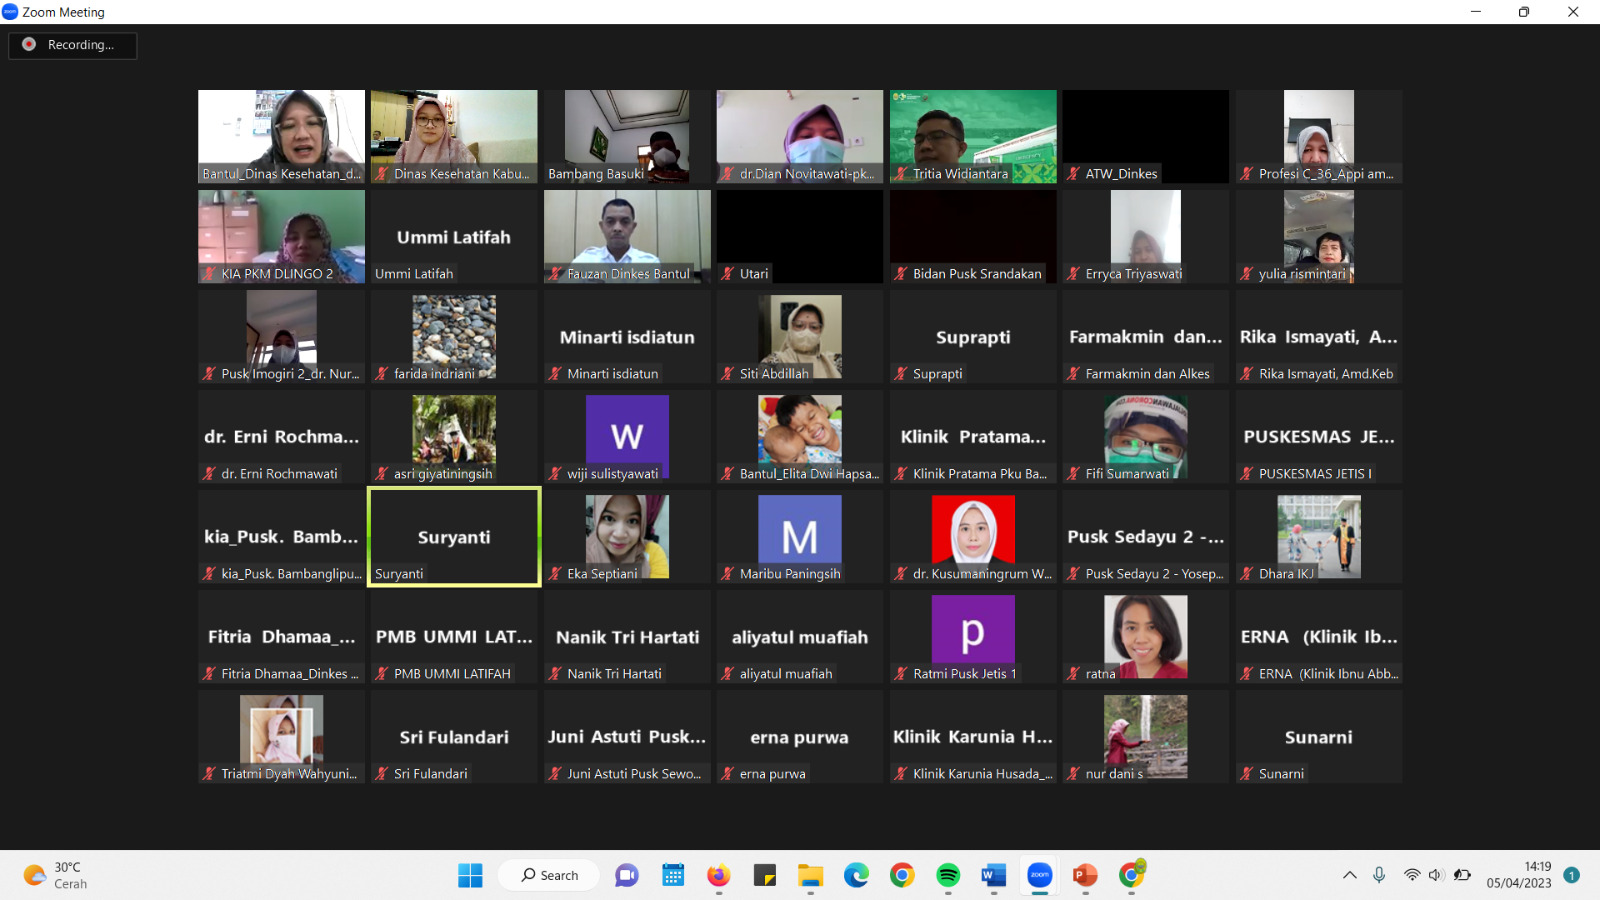Open the volume control in tray
Viewport: 1600px width, 900px height.
click(x=1436, y=876)
